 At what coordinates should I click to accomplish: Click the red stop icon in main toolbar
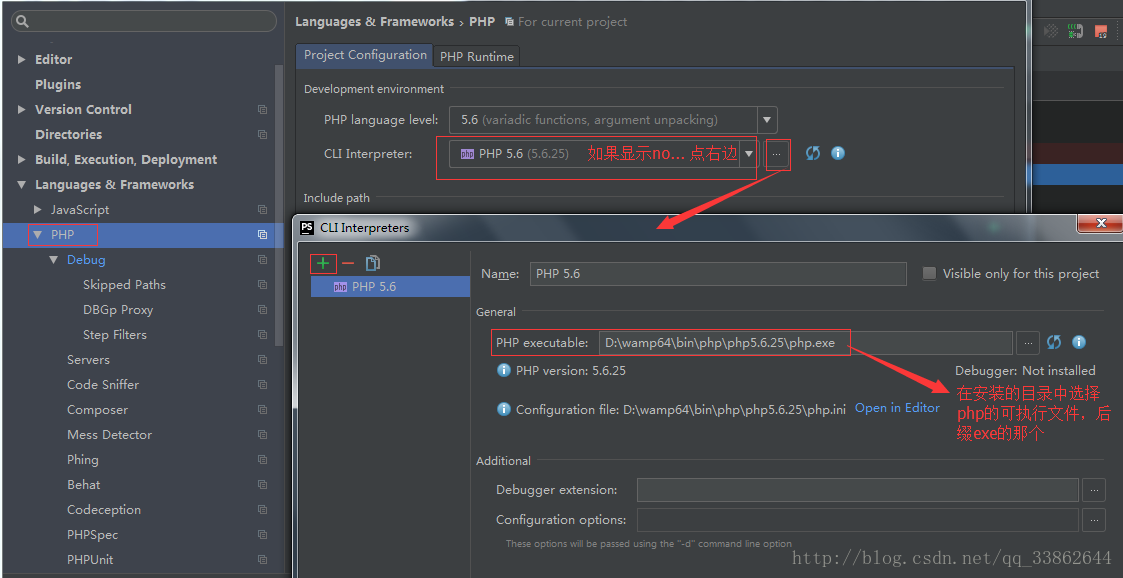point(1101,31)
